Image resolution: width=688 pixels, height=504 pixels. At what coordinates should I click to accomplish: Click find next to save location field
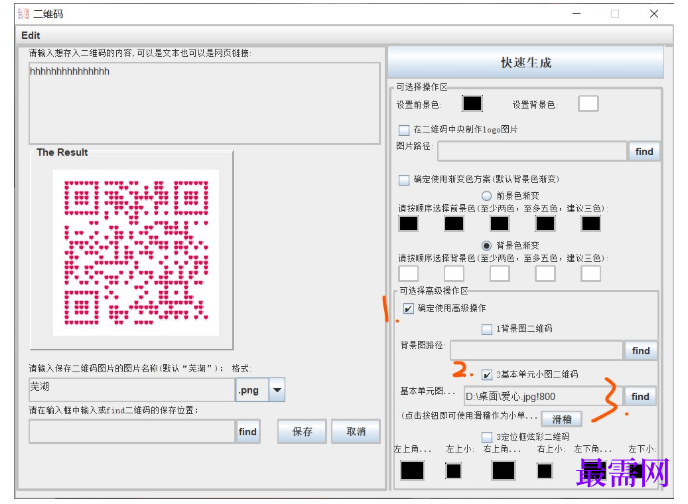pos(248,432)
